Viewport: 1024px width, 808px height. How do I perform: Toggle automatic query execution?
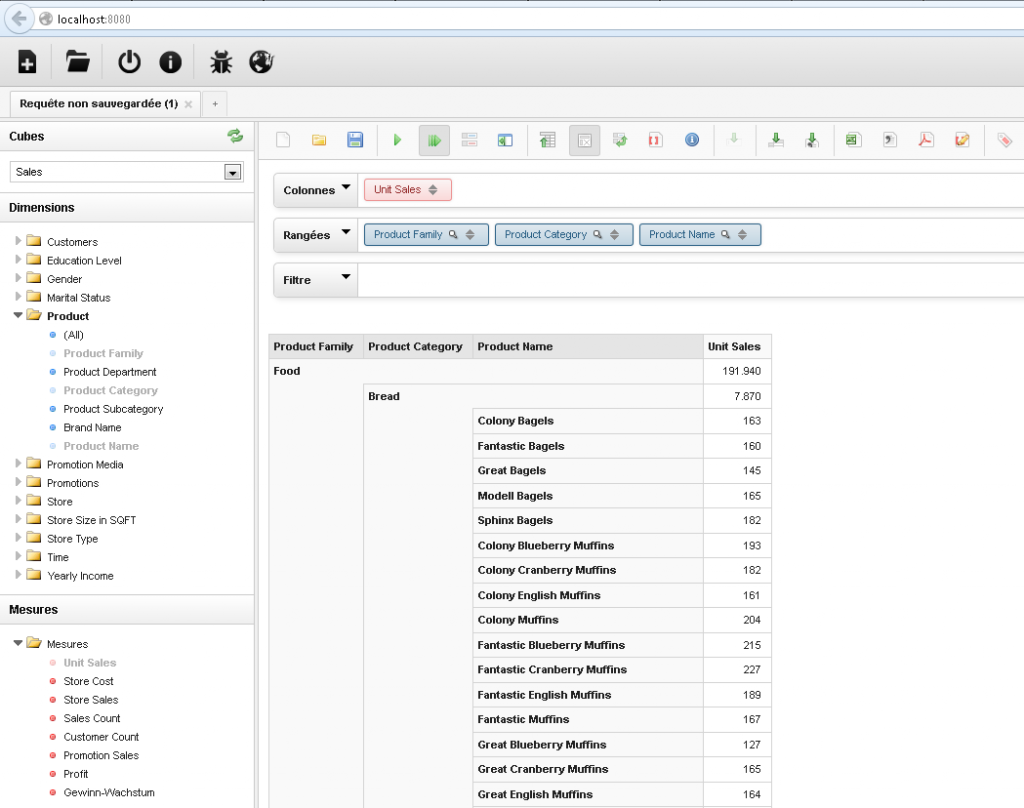pyautogui.click(x=433, y=140)
